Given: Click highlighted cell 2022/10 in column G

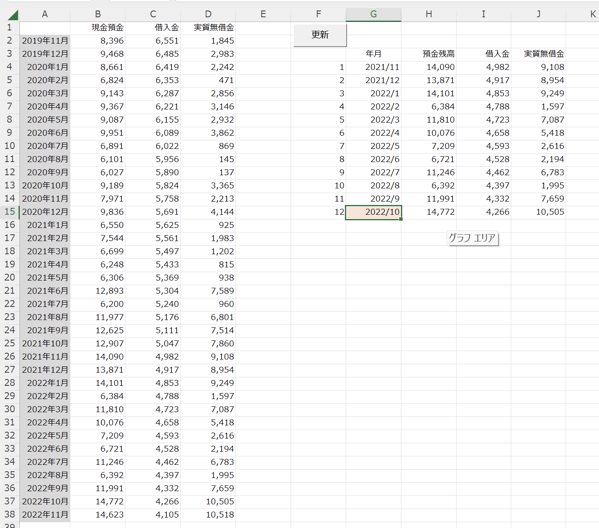Looking at the screenshot, I should pos(373,212).
